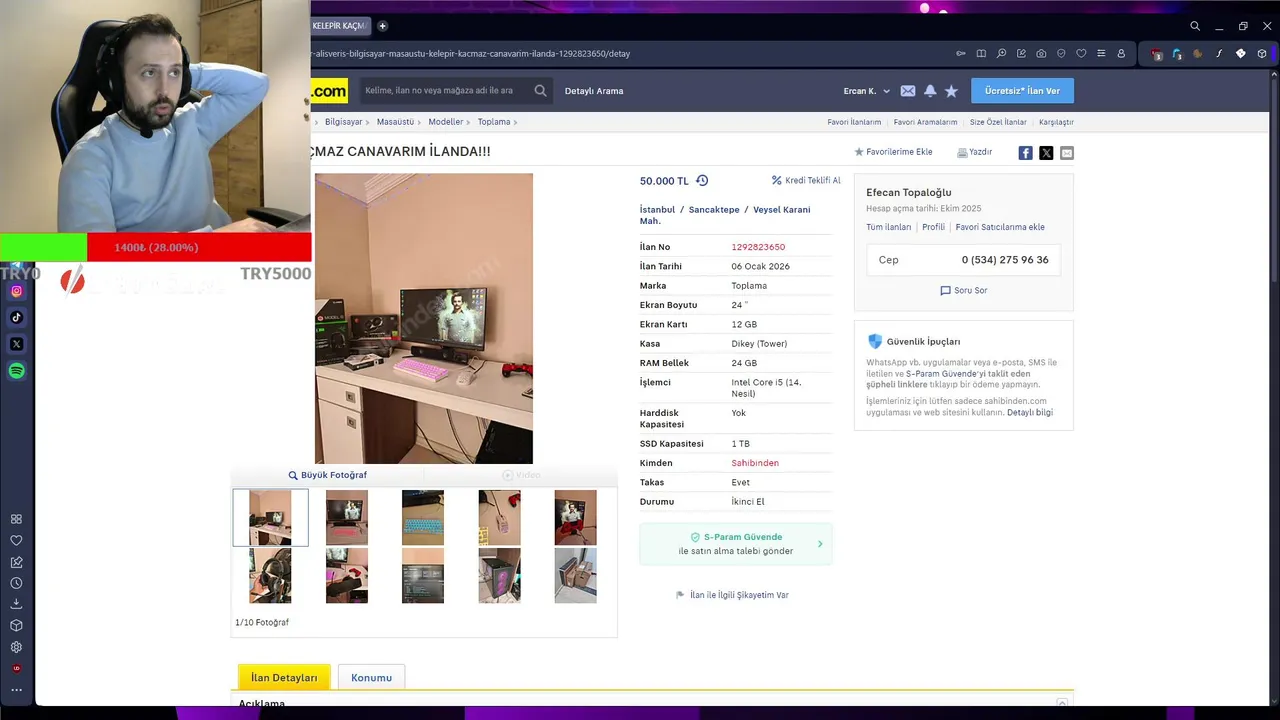This screenshot has height=720, width=1280.
Task: Open the easy setup sliders icon
Action: [1101, 53]
